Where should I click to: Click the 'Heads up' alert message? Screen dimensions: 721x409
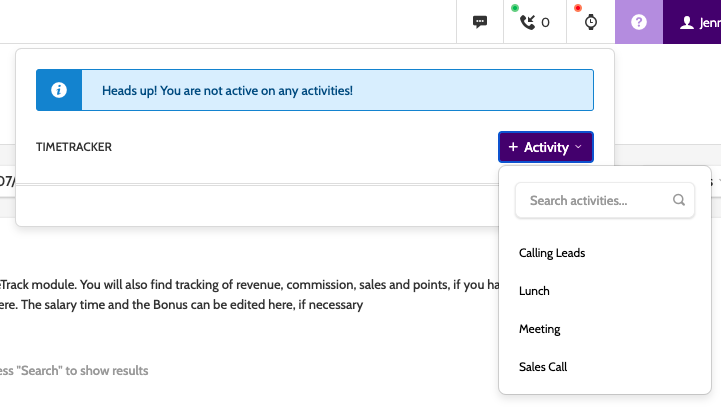227,90
